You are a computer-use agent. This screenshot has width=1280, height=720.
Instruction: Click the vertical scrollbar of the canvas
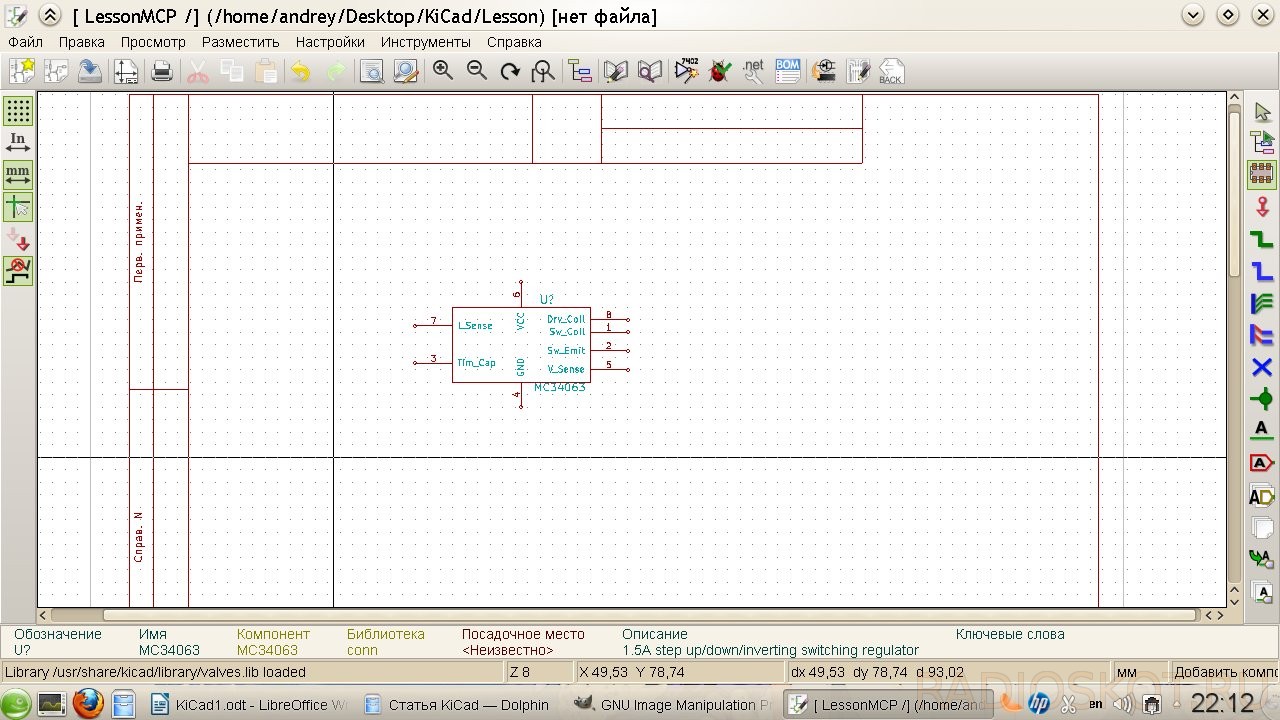(x=1234, y=196)
